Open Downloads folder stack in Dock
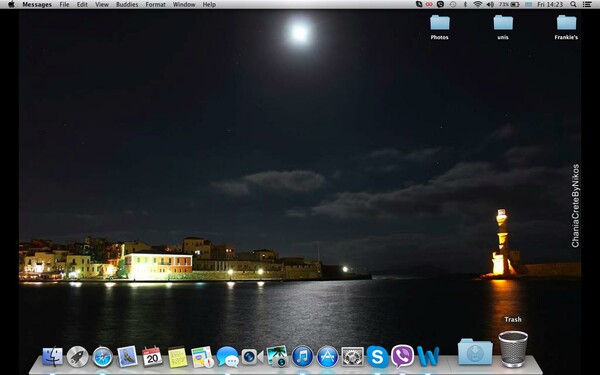This screenshot has width=600, height=375. [x=475, y=352]
